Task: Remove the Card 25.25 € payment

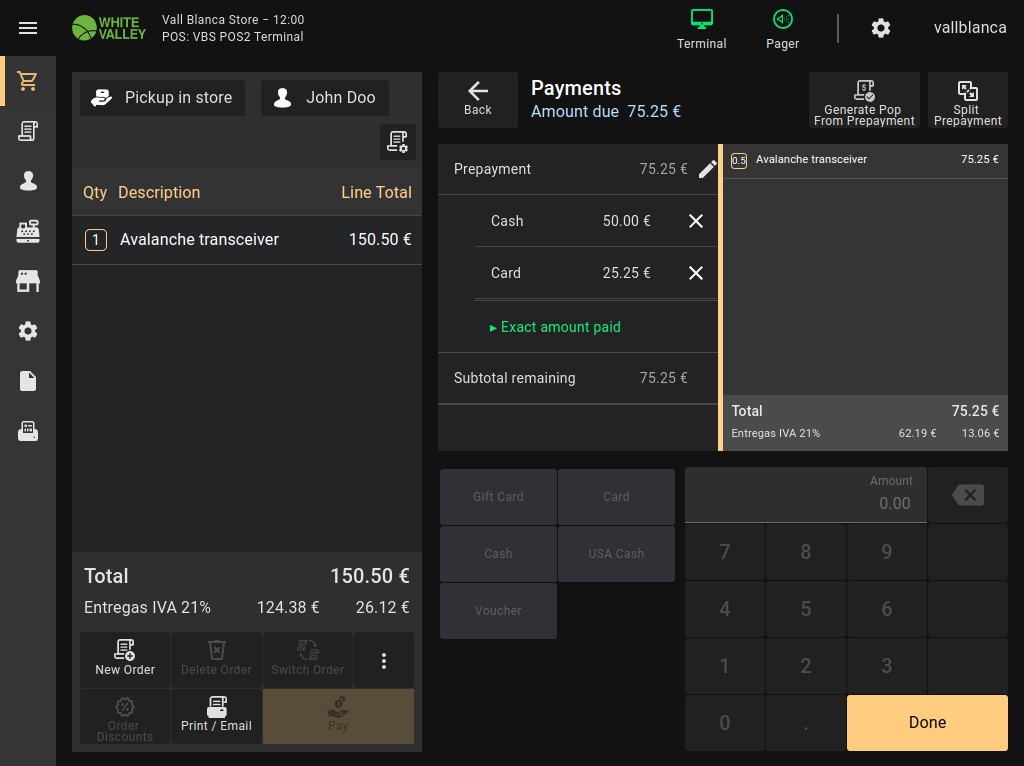Action: click(x=696, y=273)
